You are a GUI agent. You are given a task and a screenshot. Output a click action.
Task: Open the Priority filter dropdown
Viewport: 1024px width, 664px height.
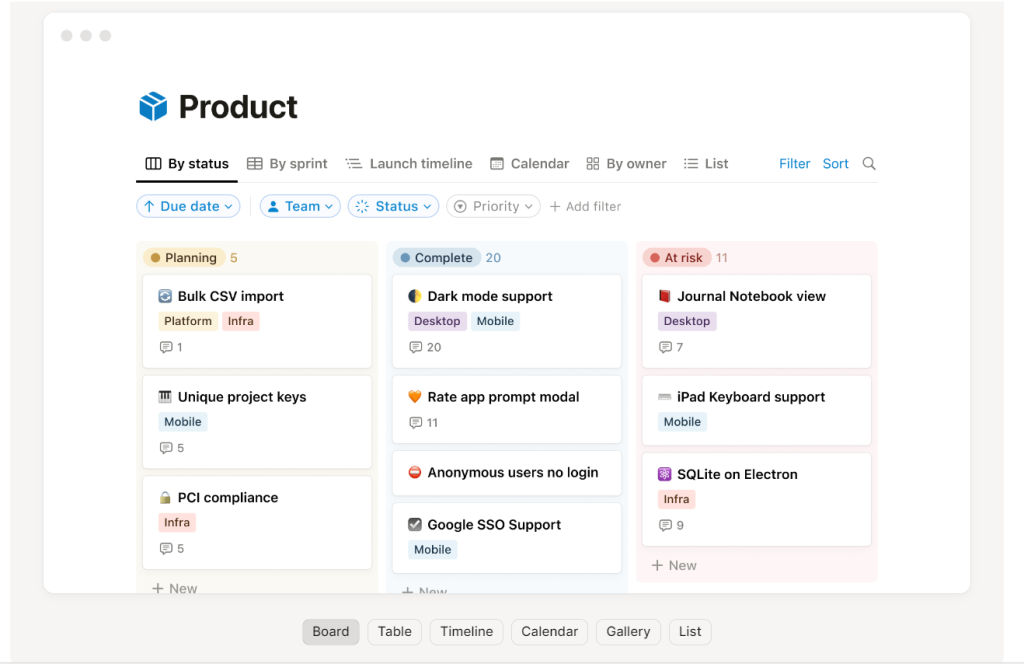(x=493, y=206)
